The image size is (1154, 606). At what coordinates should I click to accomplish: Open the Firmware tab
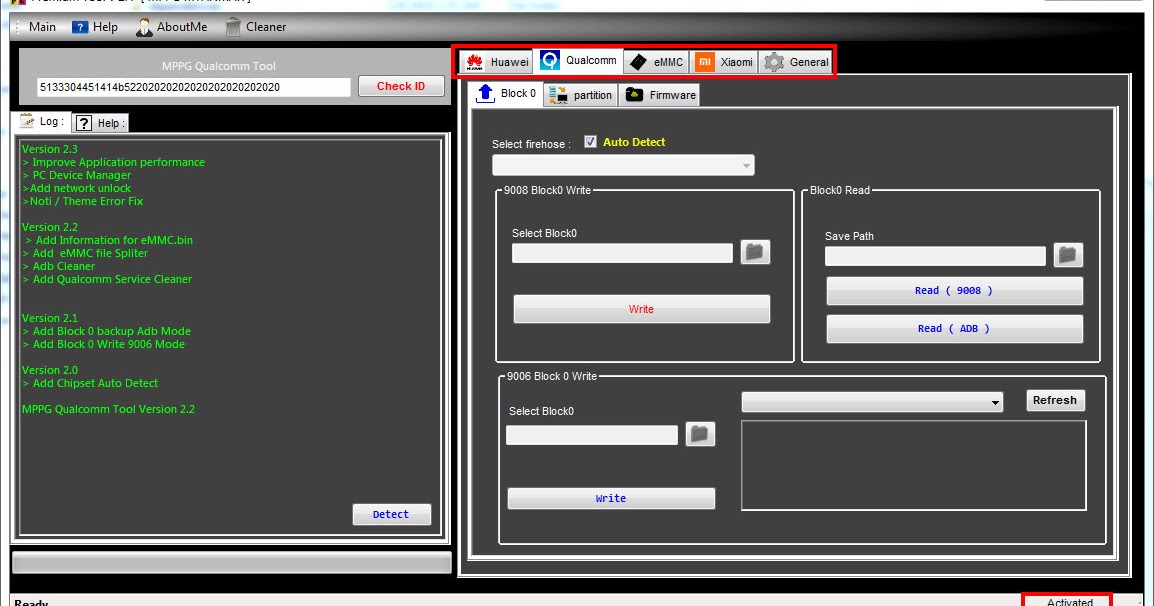[x=660, y=94]
